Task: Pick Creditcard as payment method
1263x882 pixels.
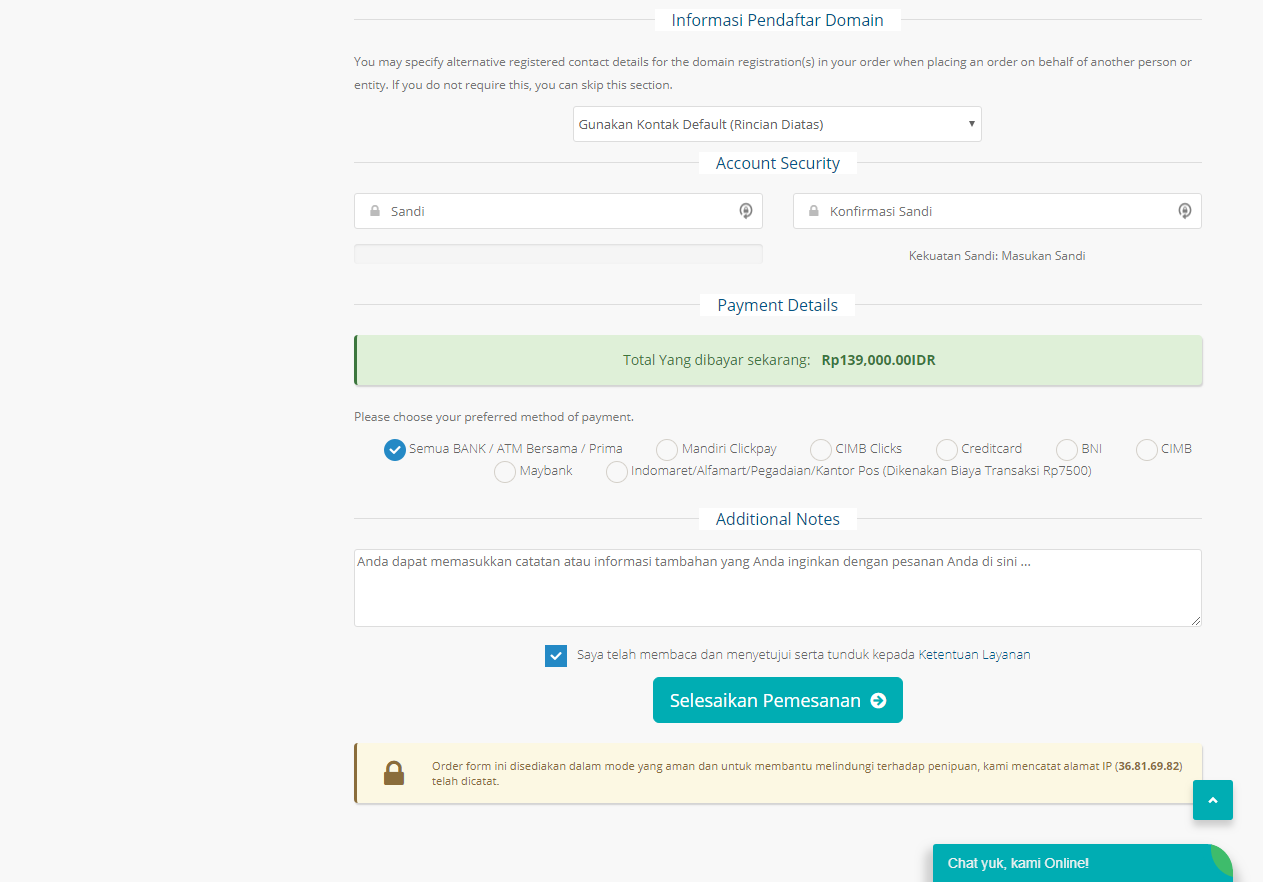Action: click(947, 450)
